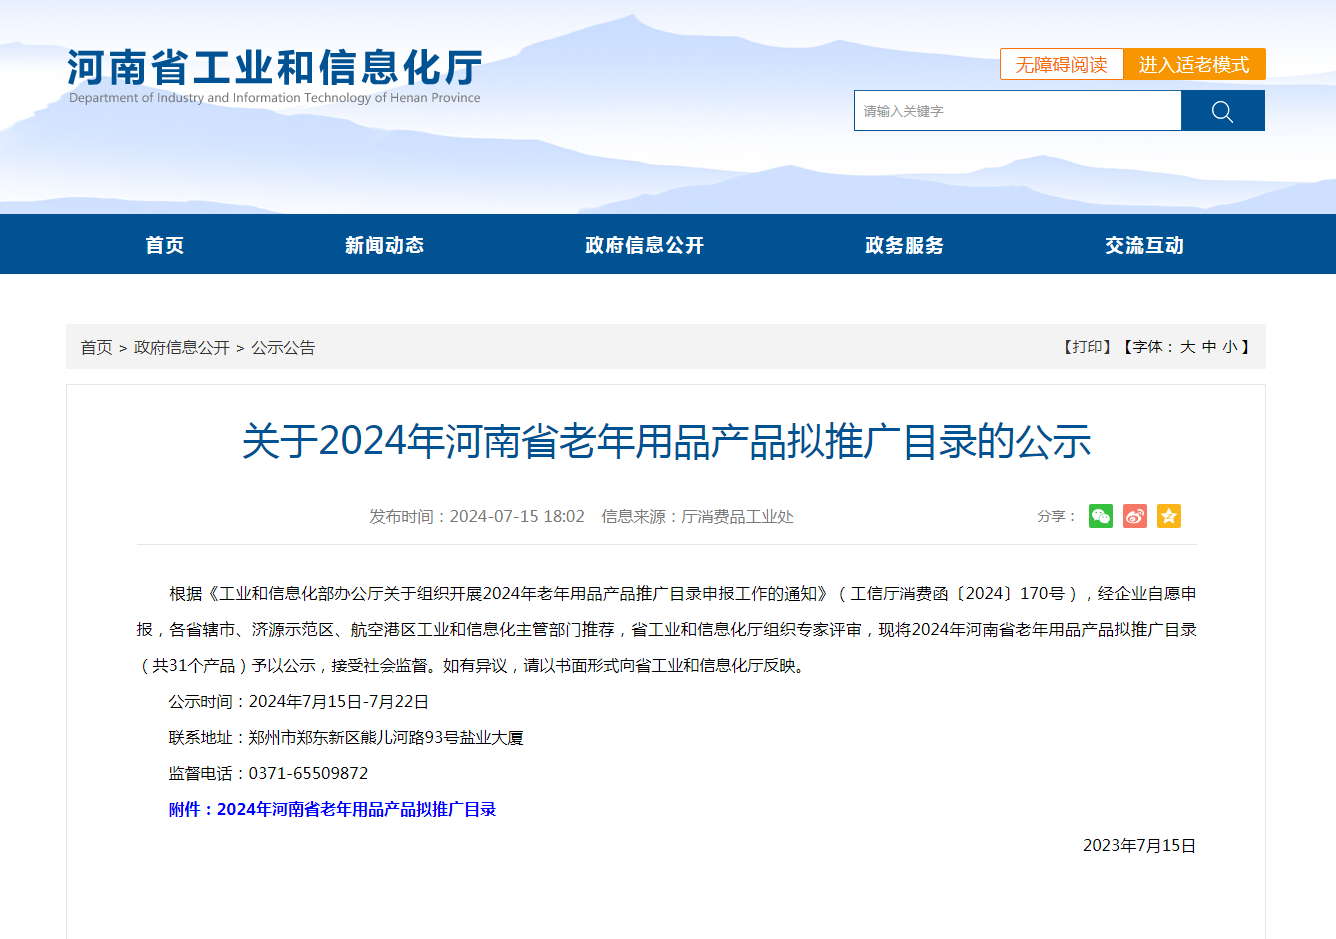
Task: Click the search magnifier icon
Action: click(1222, 110)
